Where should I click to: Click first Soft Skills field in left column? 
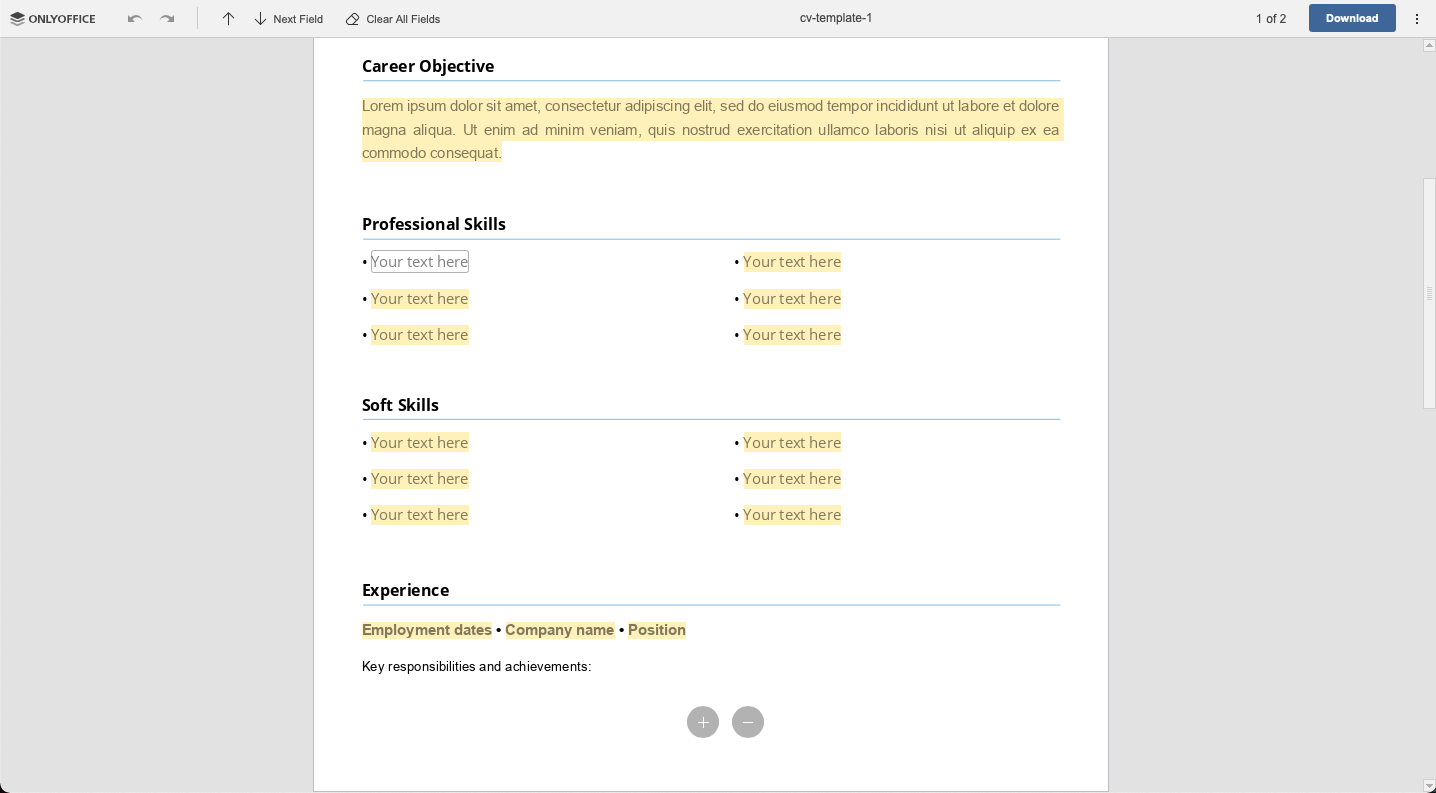tap(420, 443)
